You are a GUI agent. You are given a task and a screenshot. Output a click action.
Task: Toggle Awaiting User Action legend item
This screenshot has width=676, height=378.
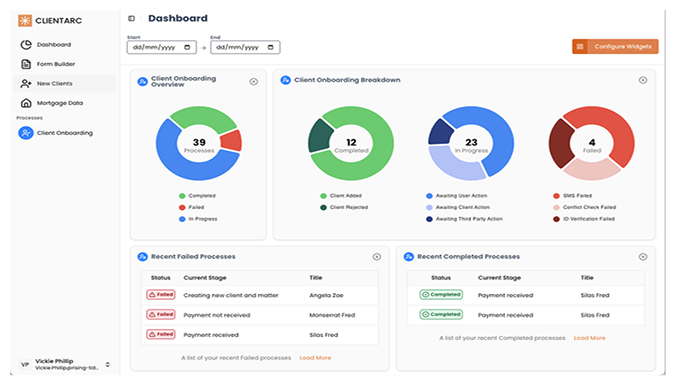457,196
